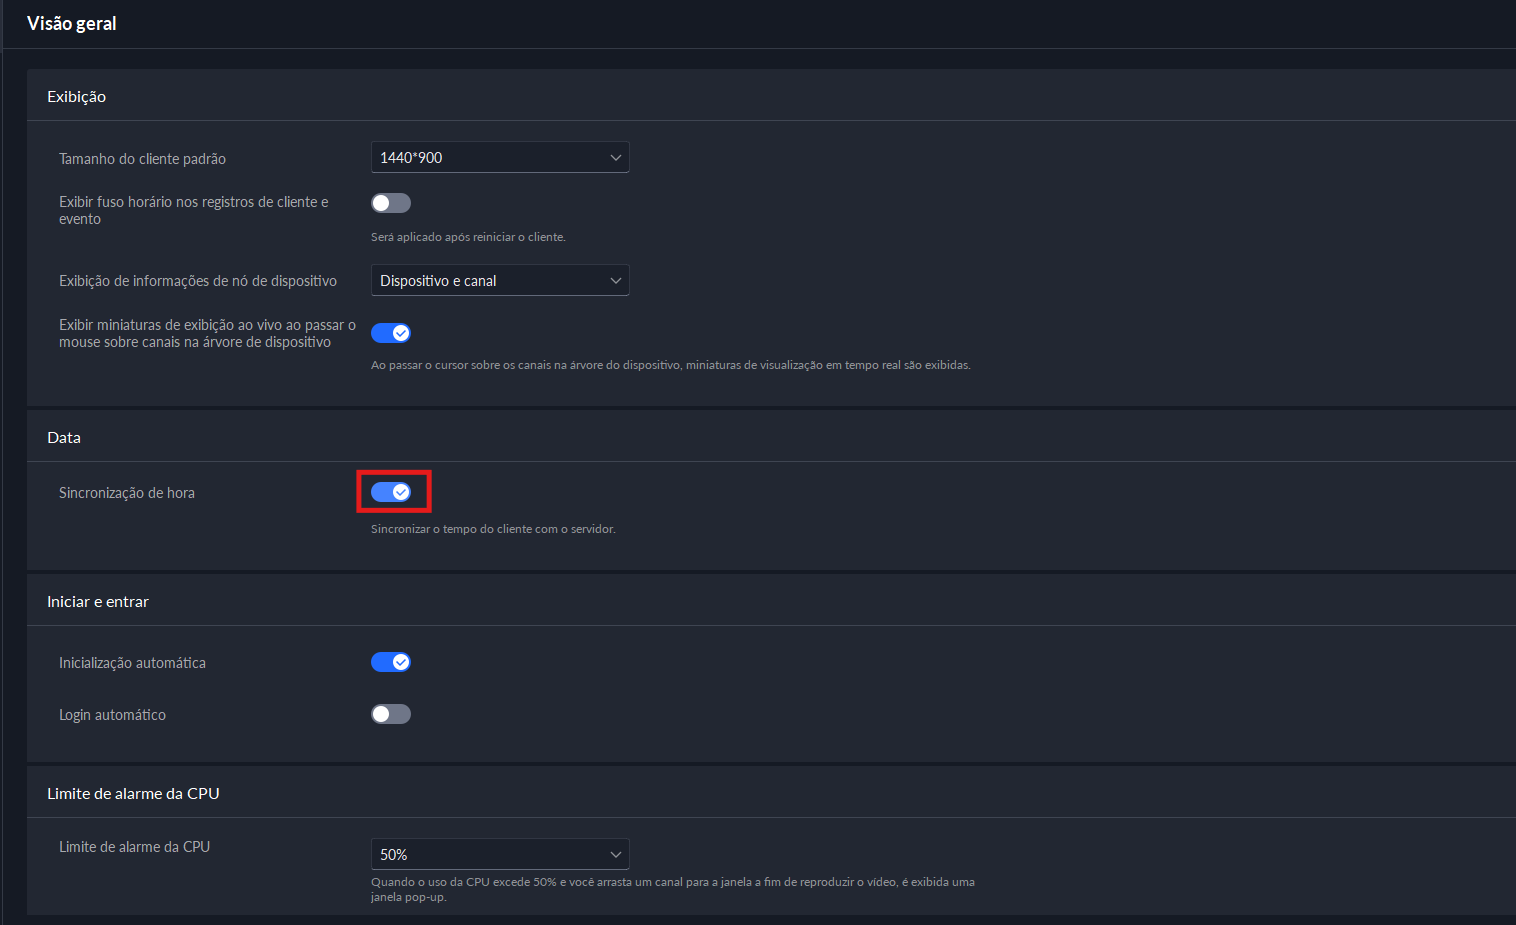This screenshot has width=1516, height=925.
Task: Click the chevron arrow beside Dispositivo e canal
Action: click(615, 281)
